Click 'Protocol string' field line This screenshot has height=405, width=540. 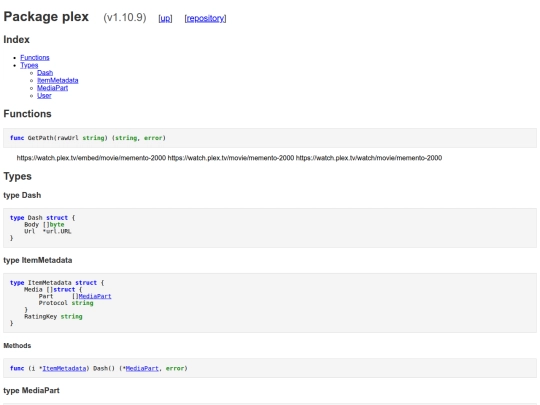pyautogui.click(x=66, y=303)
